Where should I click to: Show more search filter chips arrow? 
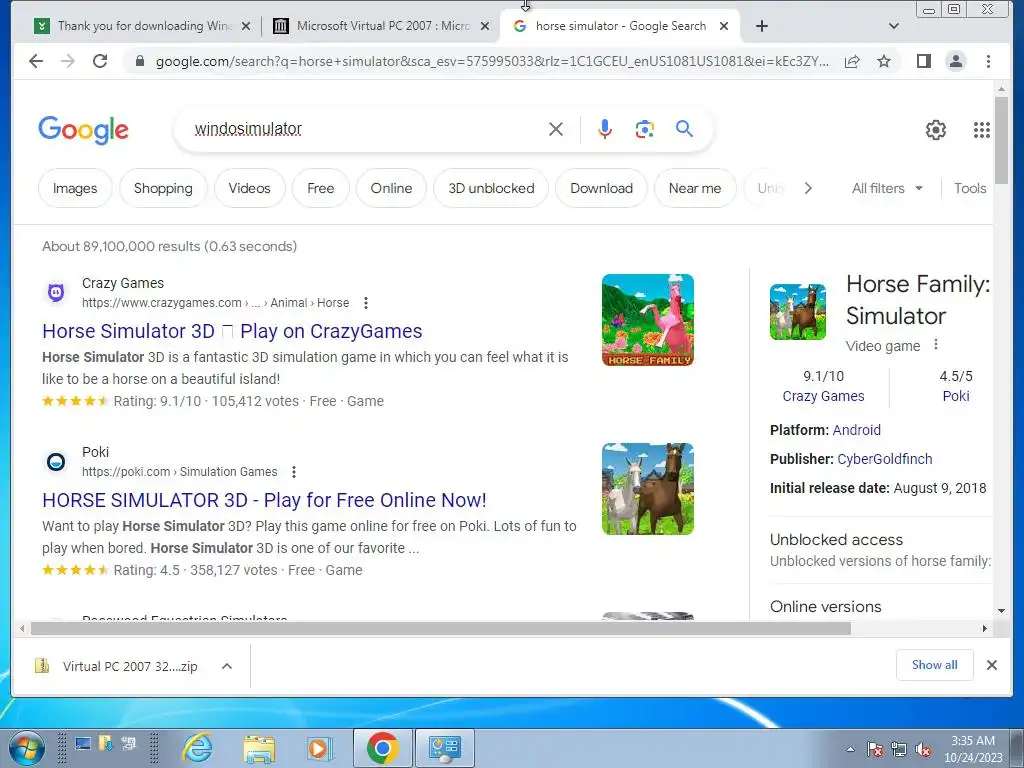808,188
